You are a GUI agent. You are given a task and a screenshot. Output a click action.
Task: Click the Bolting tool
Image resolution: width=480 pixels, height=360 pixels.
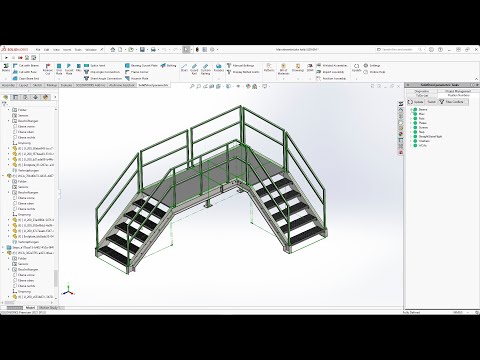(x=169, y=66)
